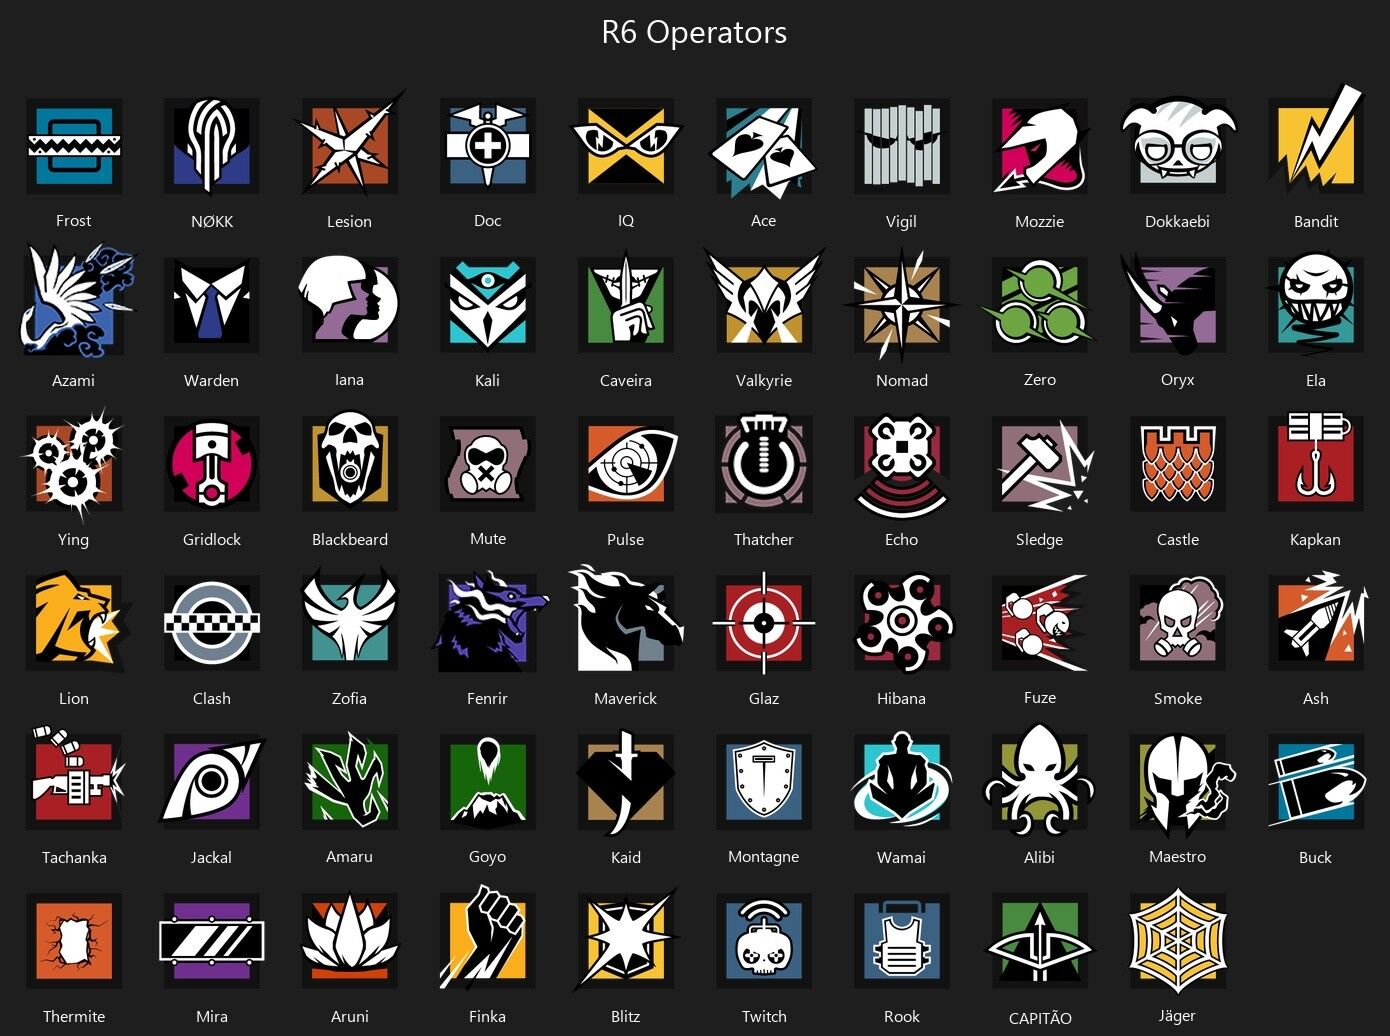This screenshot has height=1036, width=1390.
Task: Choose the Bandit lightning bolt icon
Action: tap(1315, 142)
